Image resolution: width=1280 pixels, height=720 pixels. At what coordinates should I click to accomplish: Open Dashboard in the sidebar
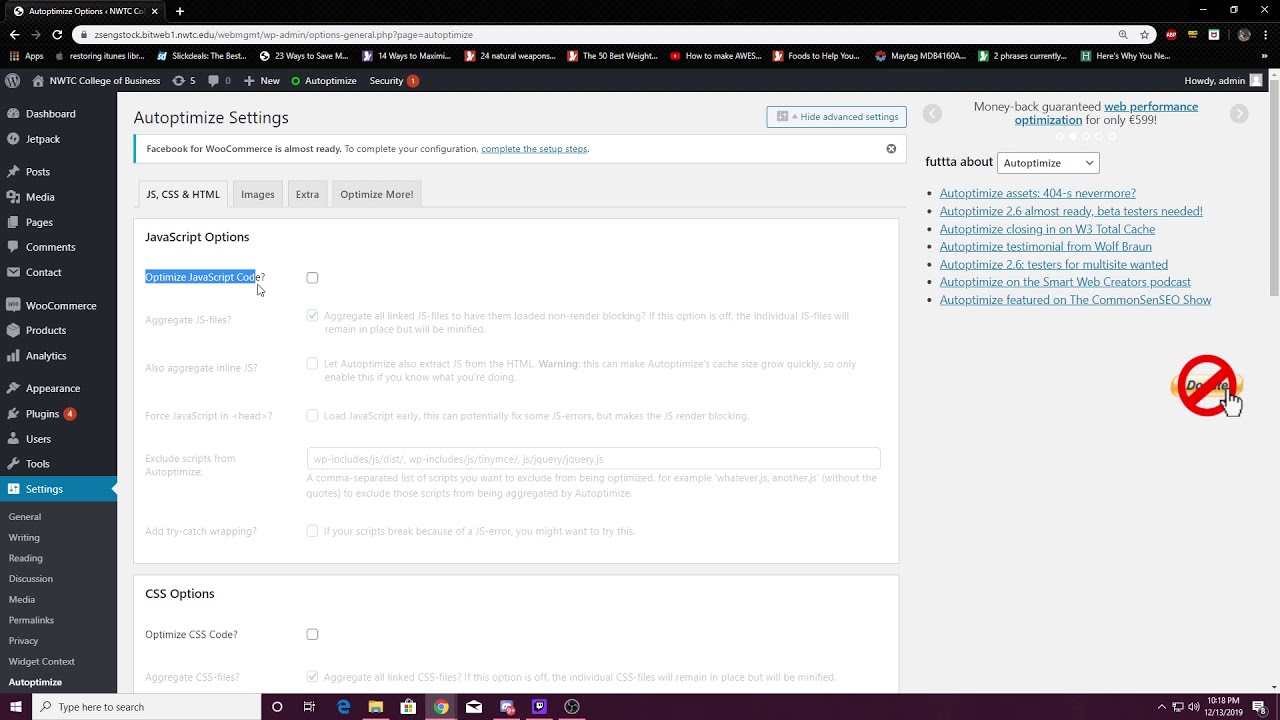click(x=50, y=114)
